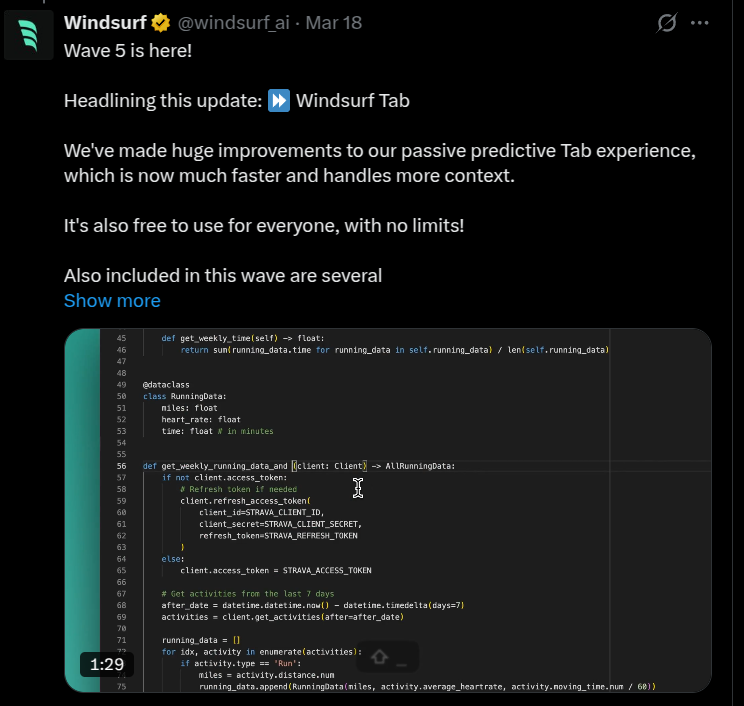Open the Windsurf display name link
The width and height of the screenshot is (744, 706).
pyautogui.click(x=105, y=23)
